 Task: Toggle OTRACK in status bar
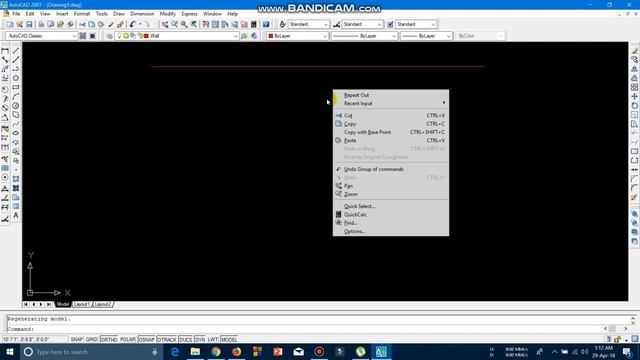(167, 340)
